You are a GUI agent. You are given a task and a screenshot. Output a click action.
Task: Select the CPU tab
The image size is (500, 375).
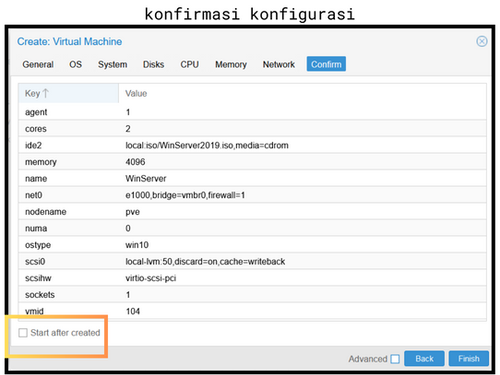click(x=190, y=64)
